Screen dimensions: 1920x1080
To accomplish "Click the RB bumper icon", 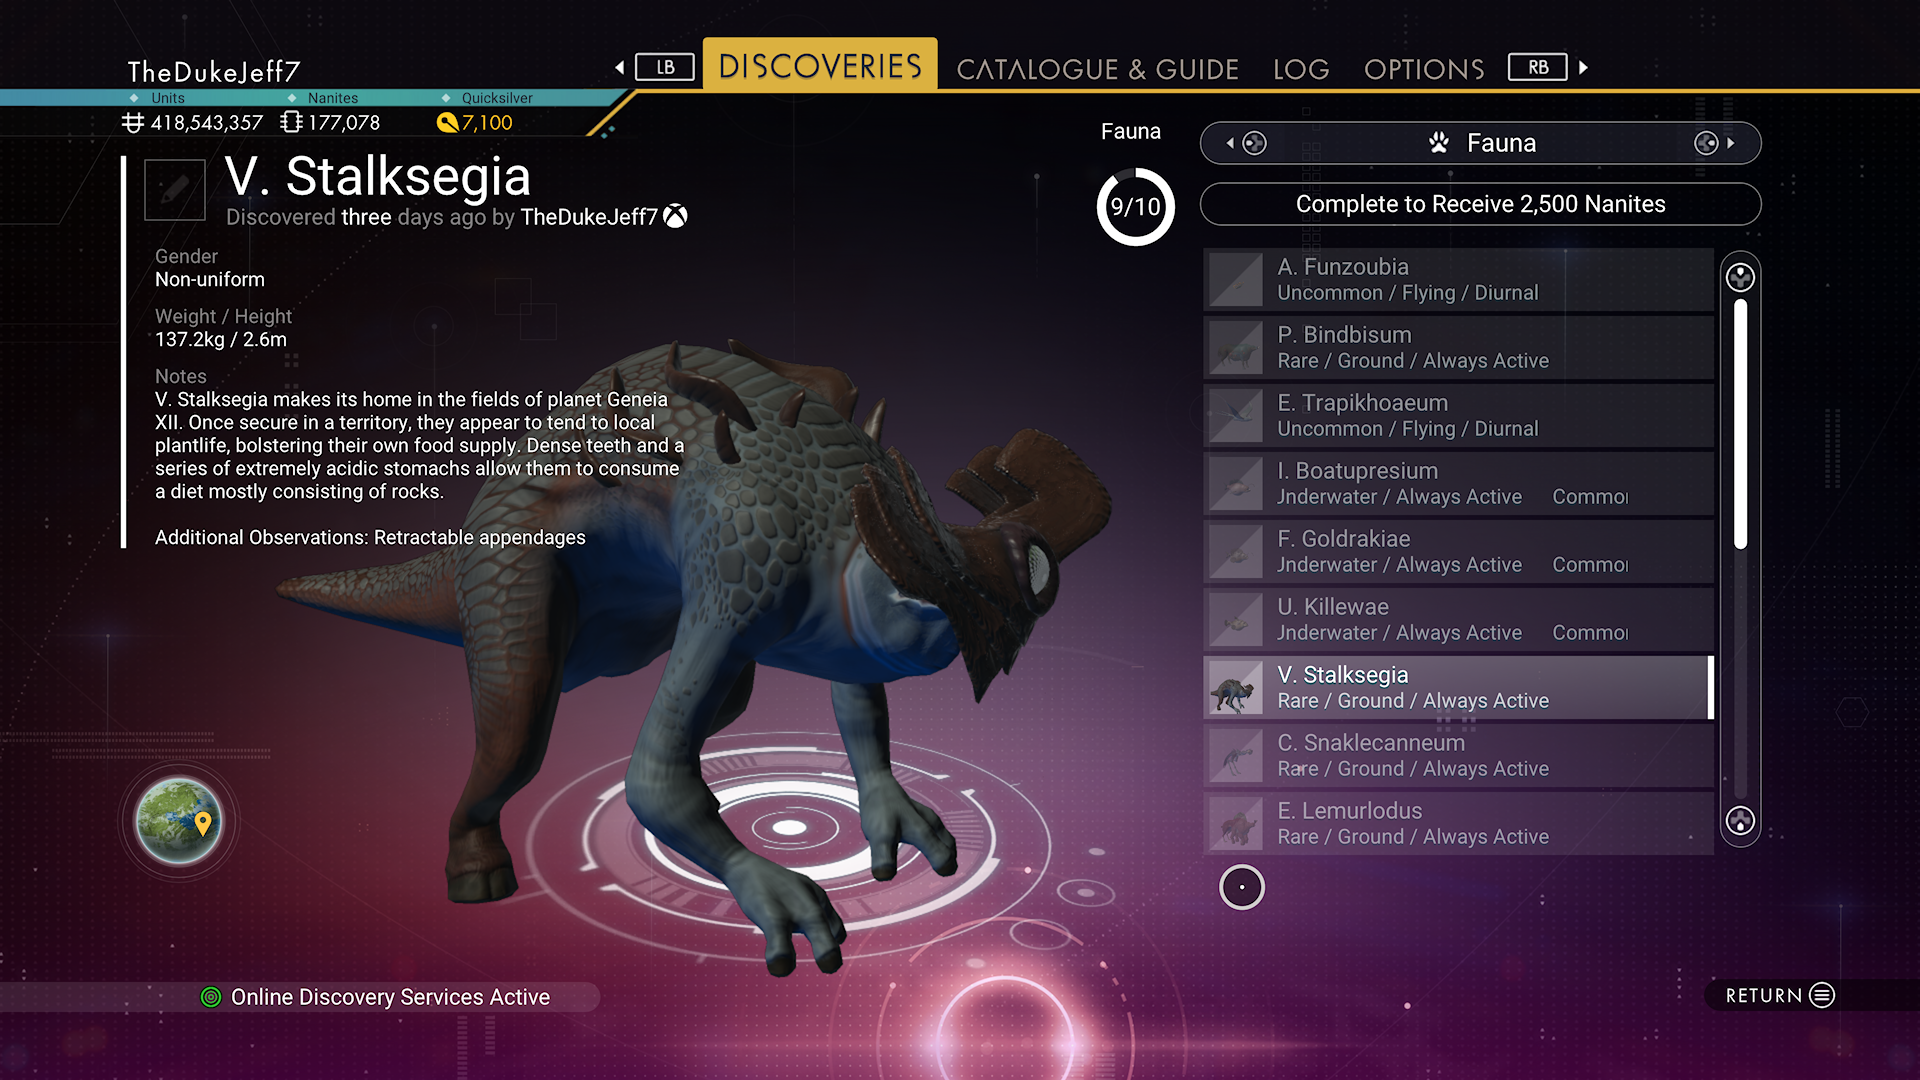I will click(1538, 67).
